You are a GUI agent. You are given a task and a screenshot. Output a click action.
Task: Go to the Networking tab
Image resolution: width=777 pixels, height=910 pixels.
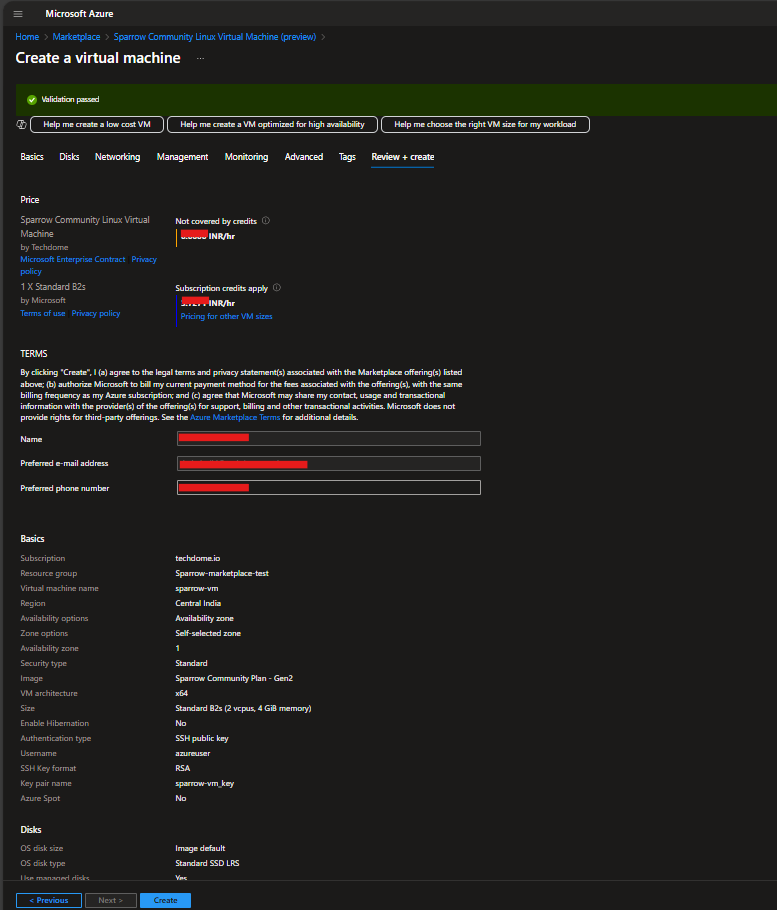pos(117,157)
